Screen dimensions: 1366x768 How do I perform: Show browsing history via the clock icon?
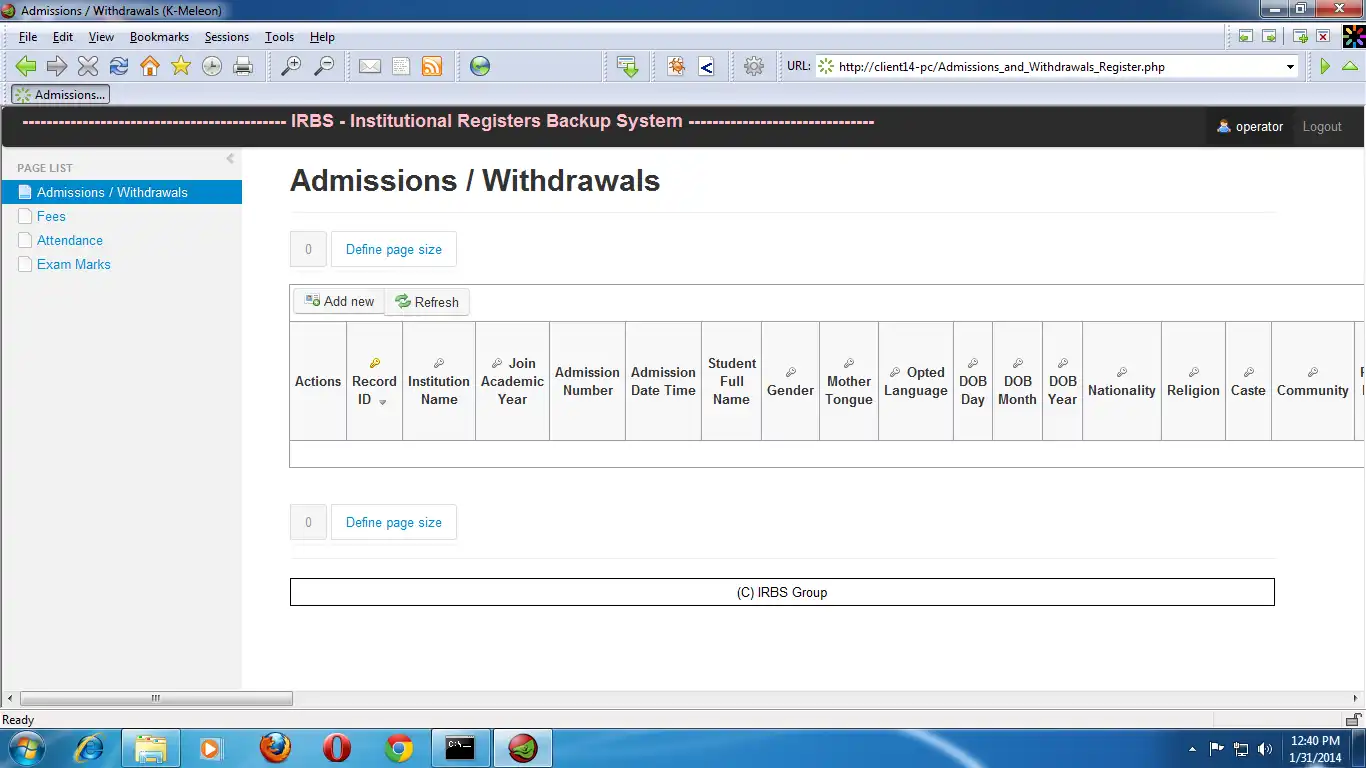[x=212, y=66]
